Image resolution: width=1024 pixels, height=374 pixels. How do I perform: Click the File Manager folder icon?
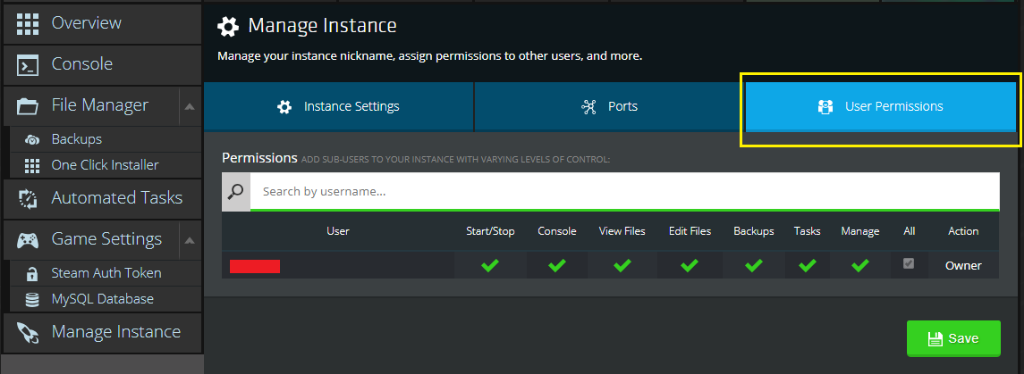[28, 106]
